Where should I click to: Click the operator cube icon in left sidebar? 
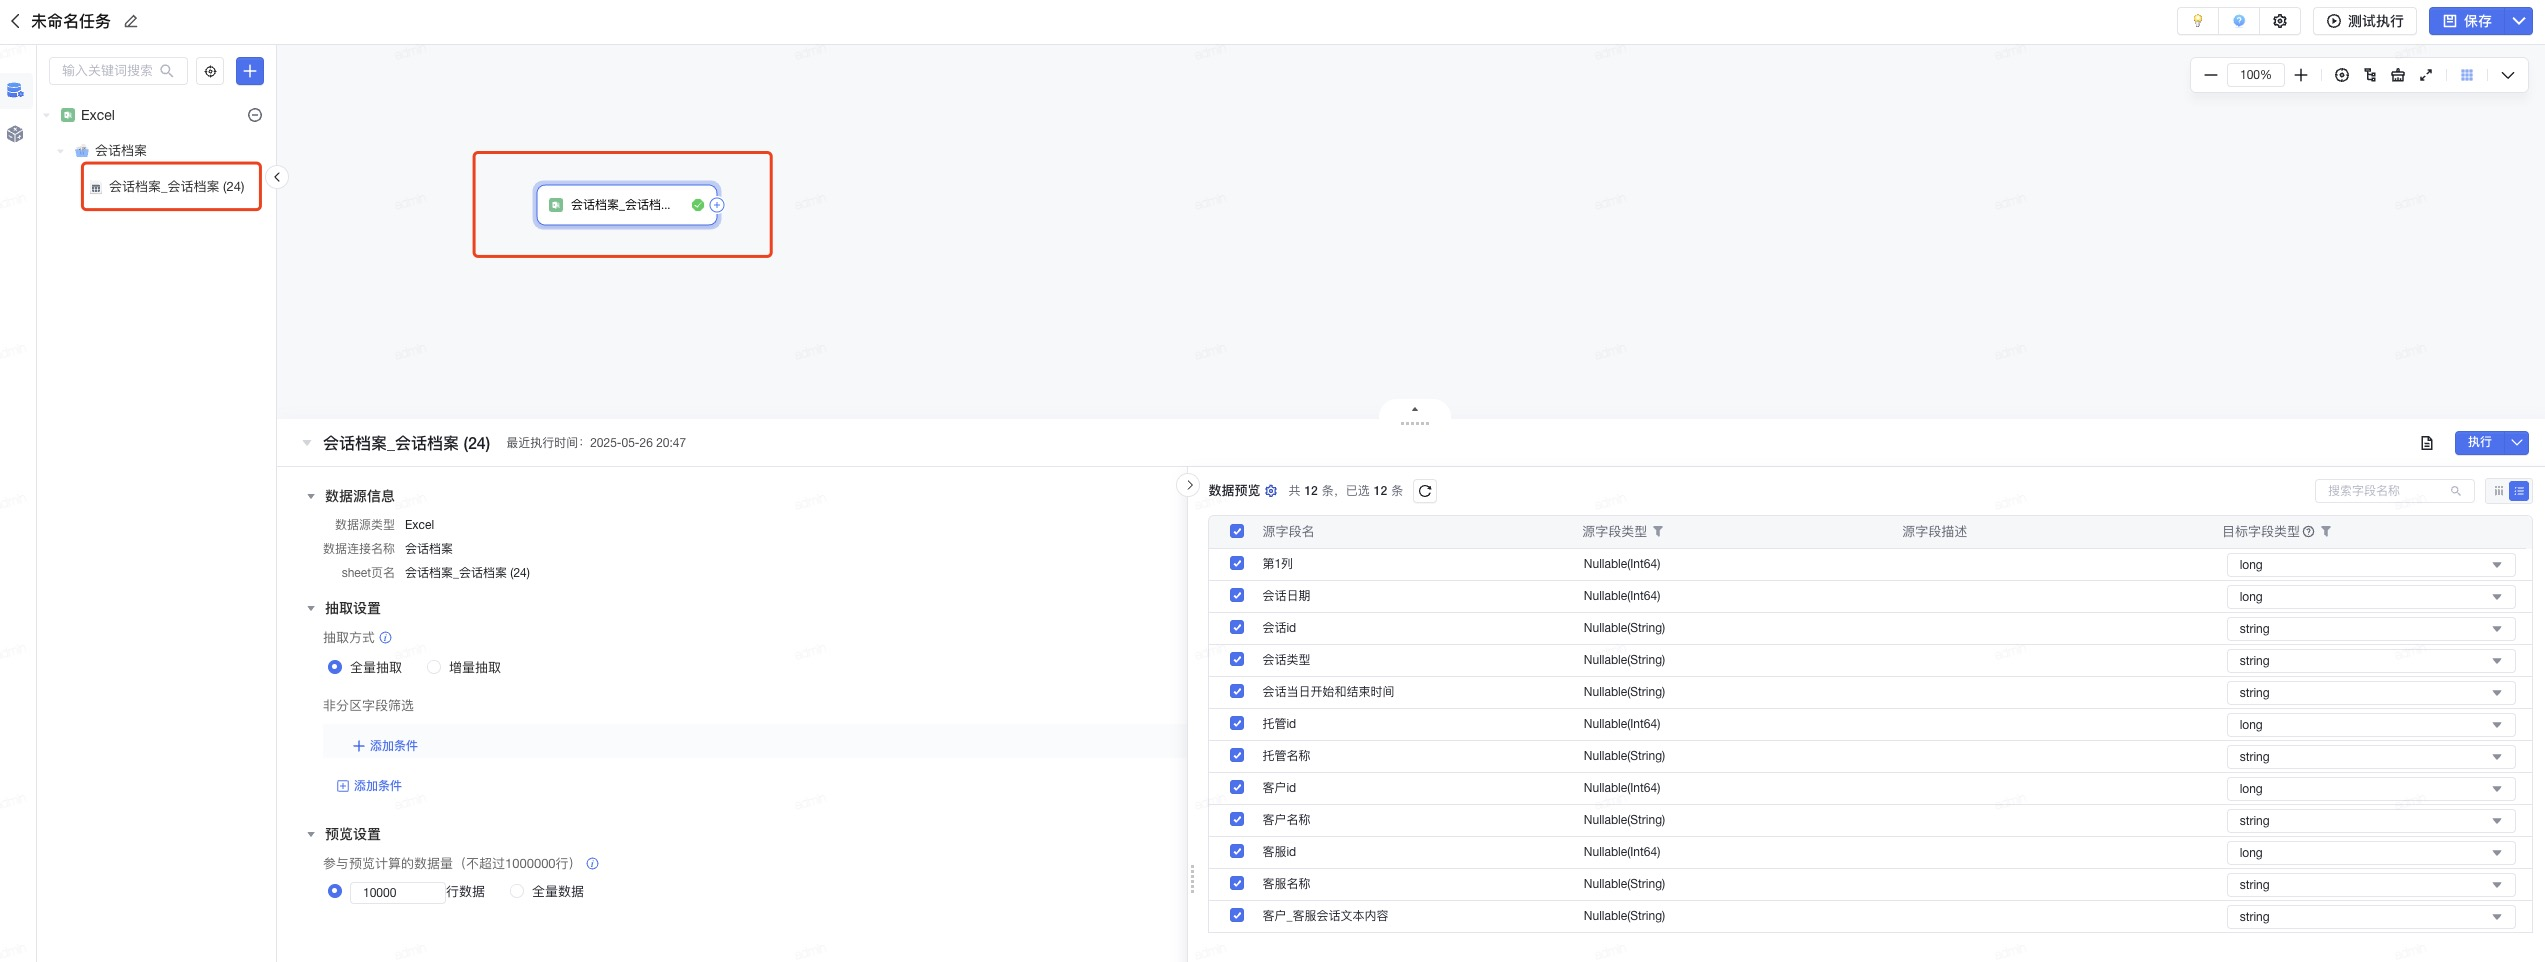(x=15, y=134)
